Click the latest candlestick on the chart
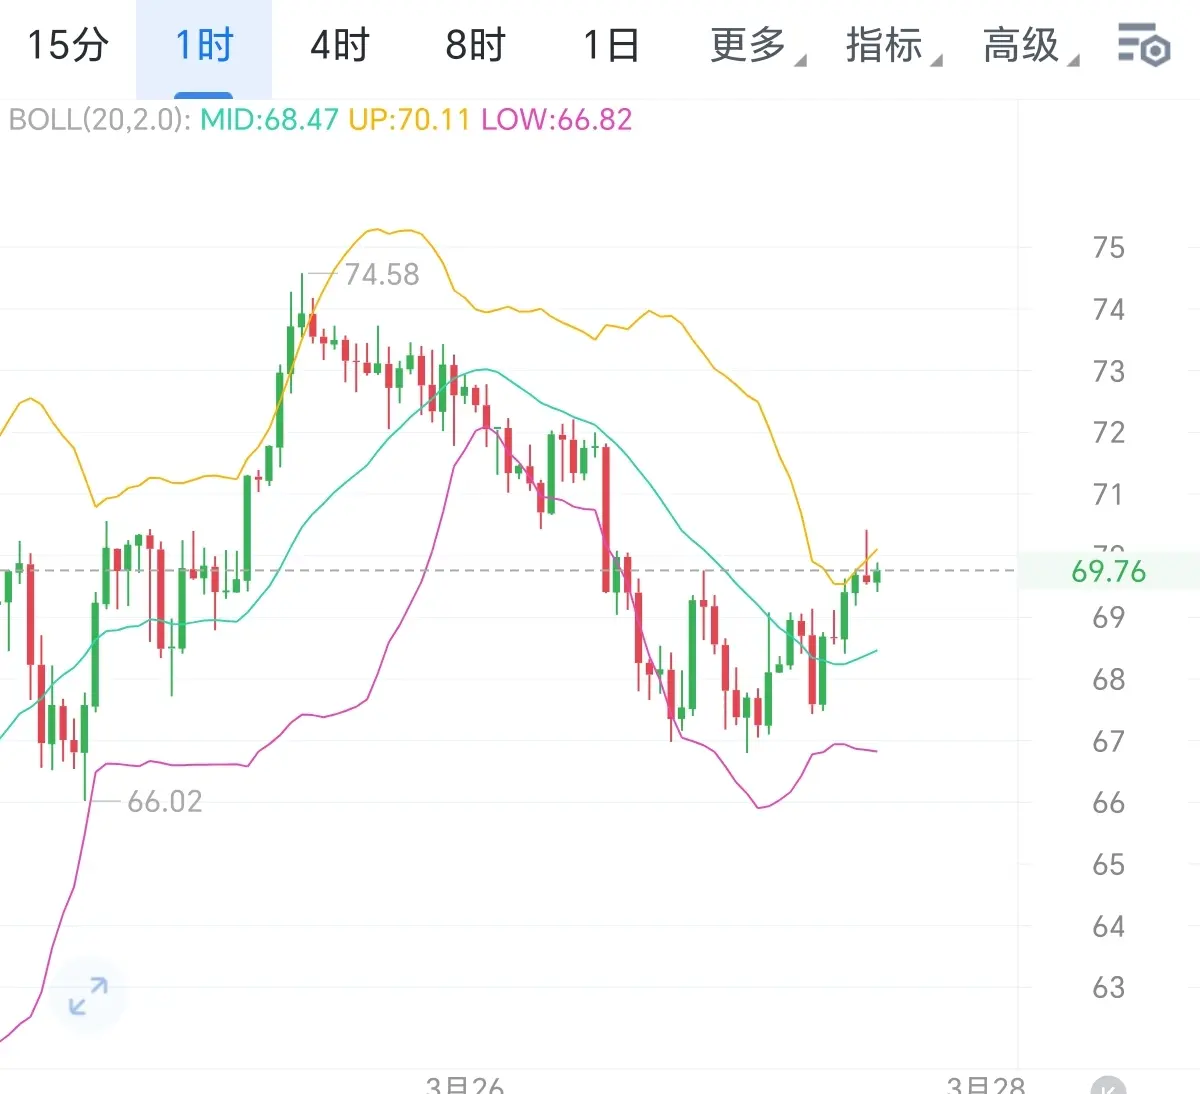Viewport: 1200px width, 1094px height. tap(877, 576)
